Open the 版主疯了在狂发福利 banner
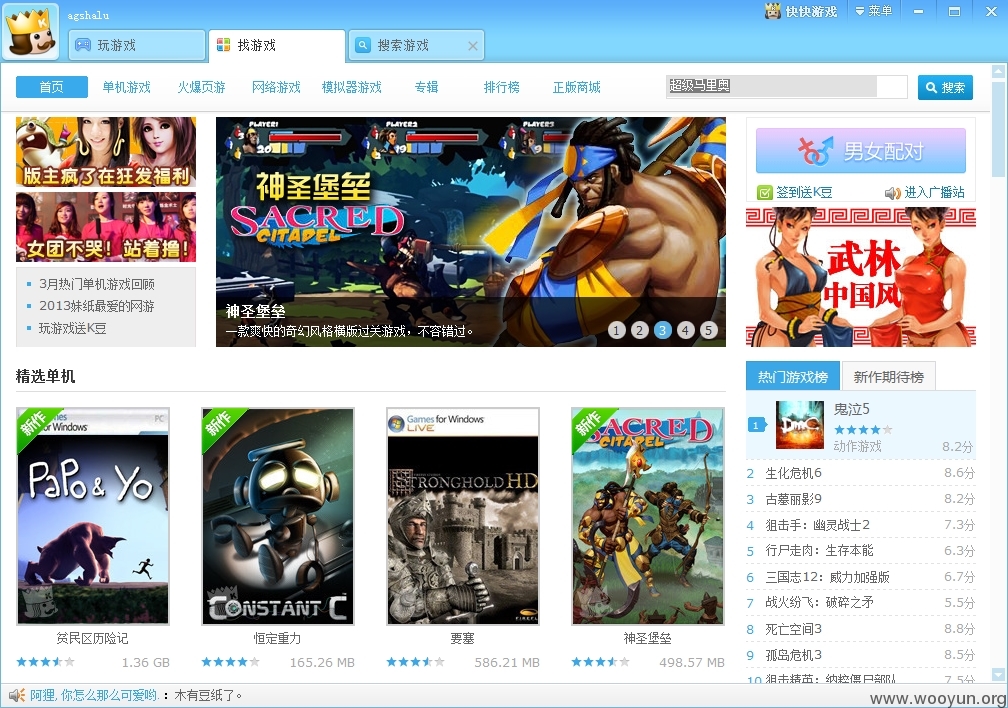The image size is (1008, 708). pos(106,152)
